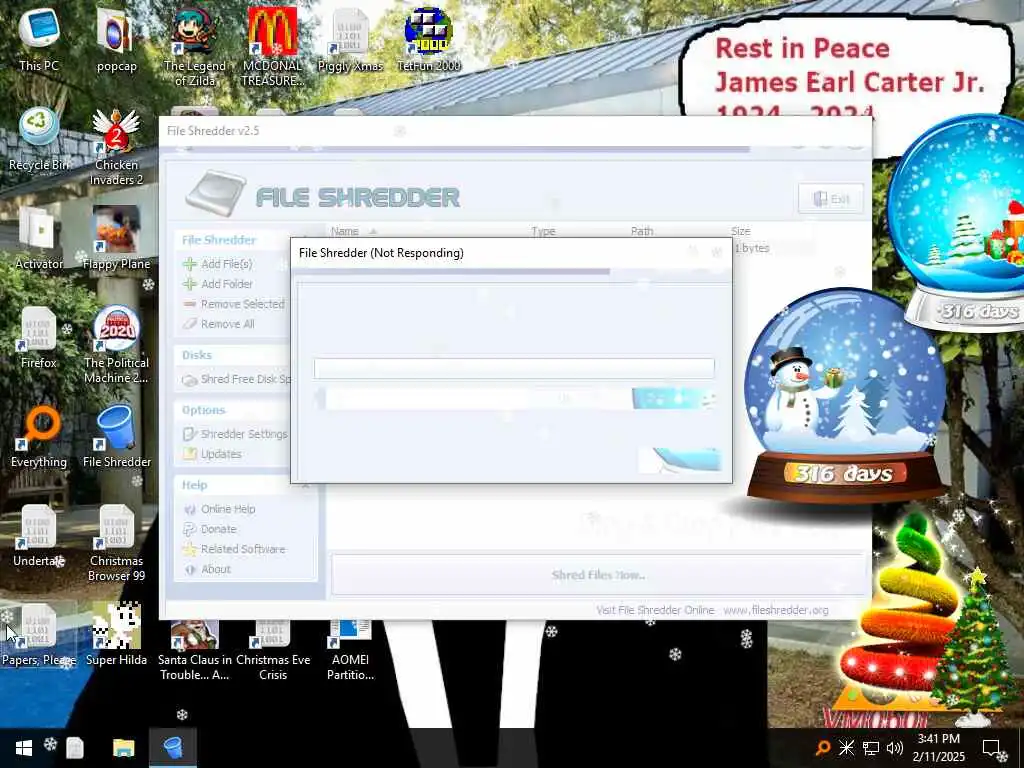Click the snowman snow globe countdown widget

845,397
